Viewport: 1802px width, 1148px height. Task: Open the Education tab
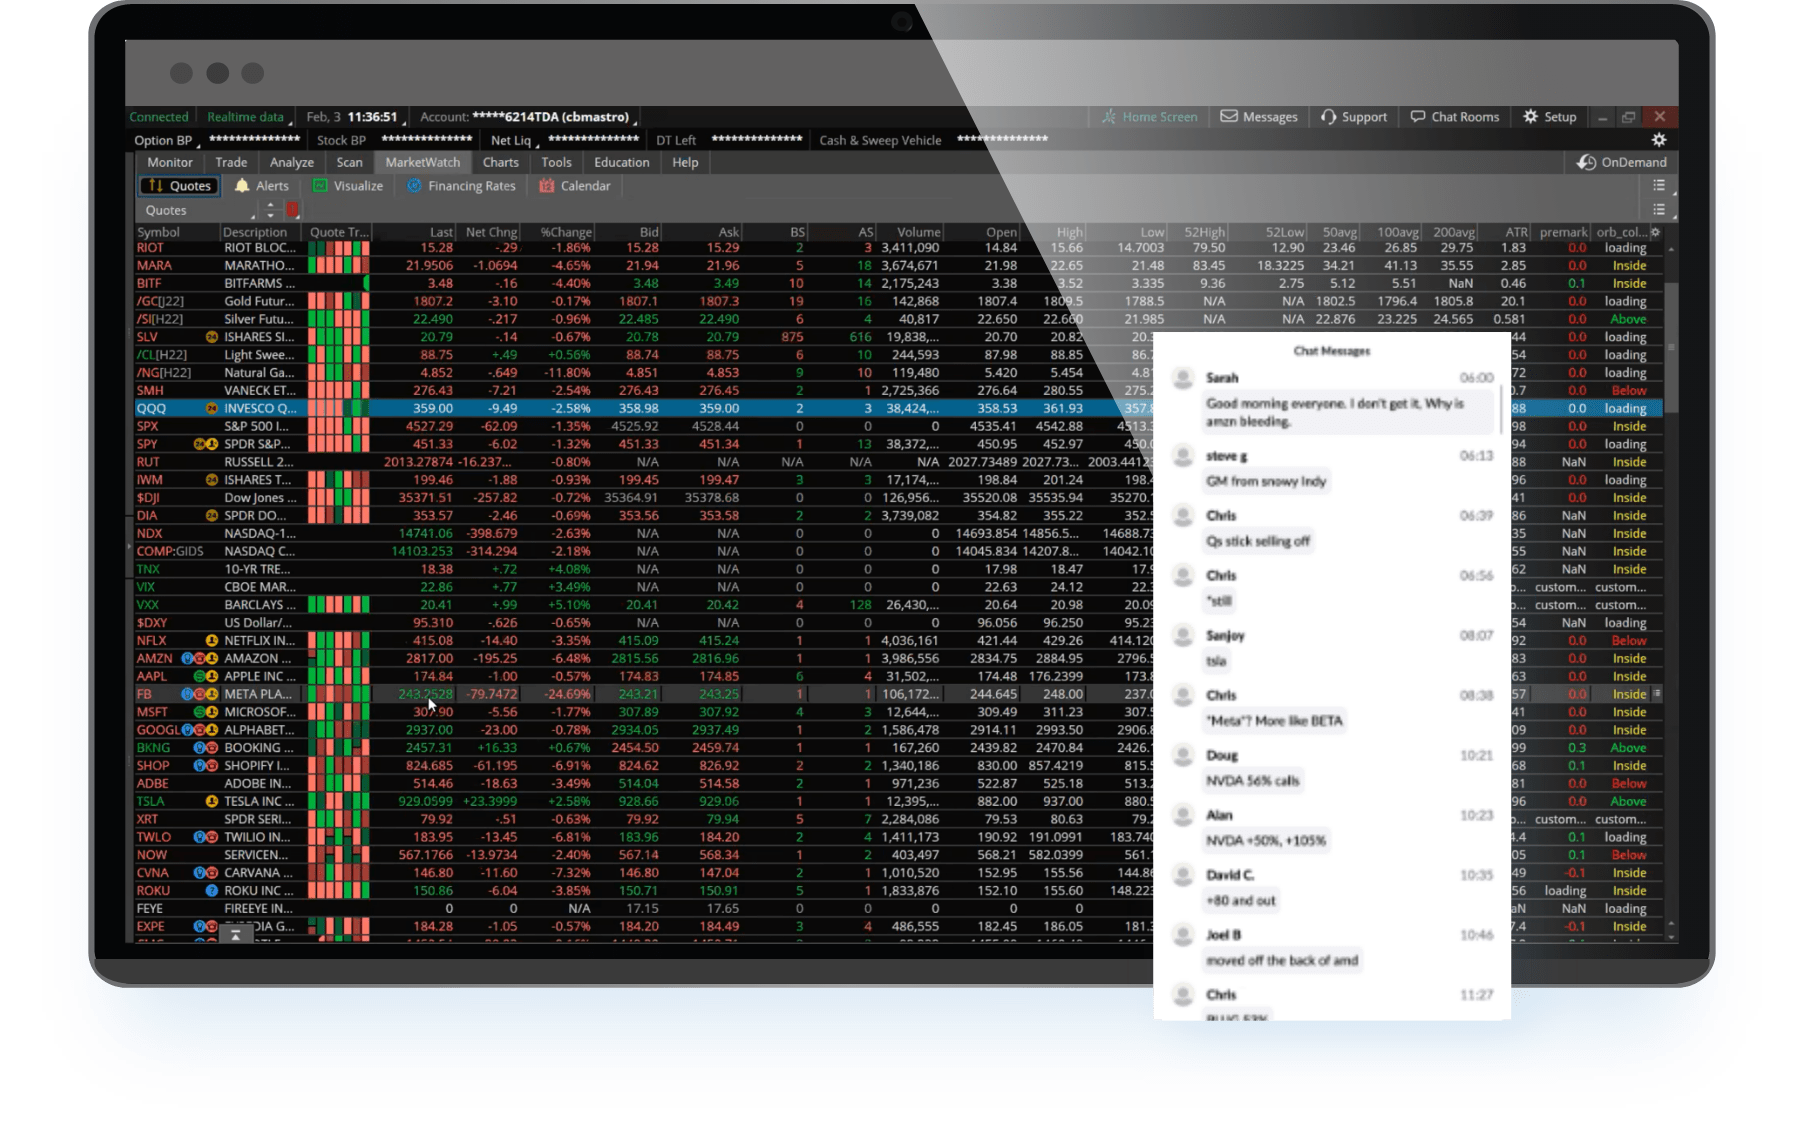click(622, 162)
